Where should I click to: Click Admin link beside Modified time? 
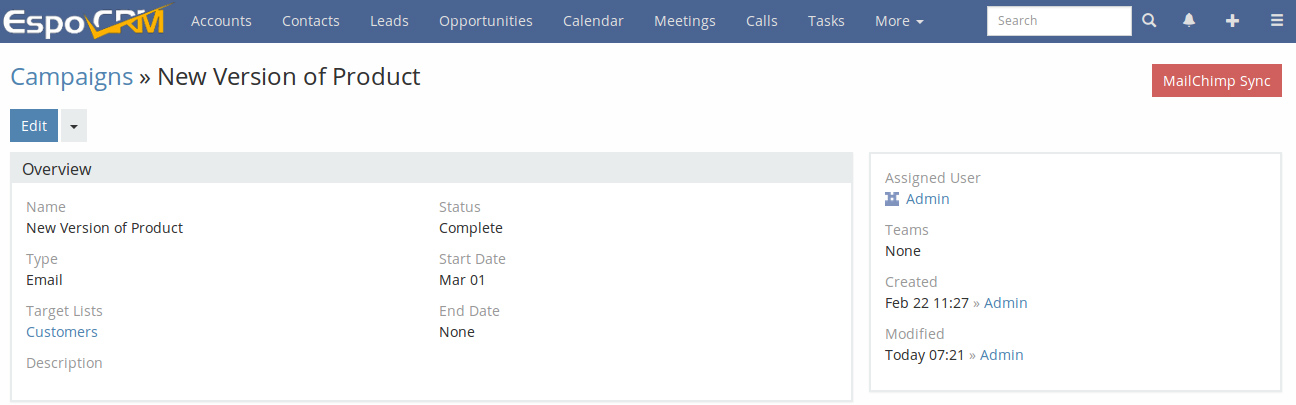click(x=1002, y=355)
